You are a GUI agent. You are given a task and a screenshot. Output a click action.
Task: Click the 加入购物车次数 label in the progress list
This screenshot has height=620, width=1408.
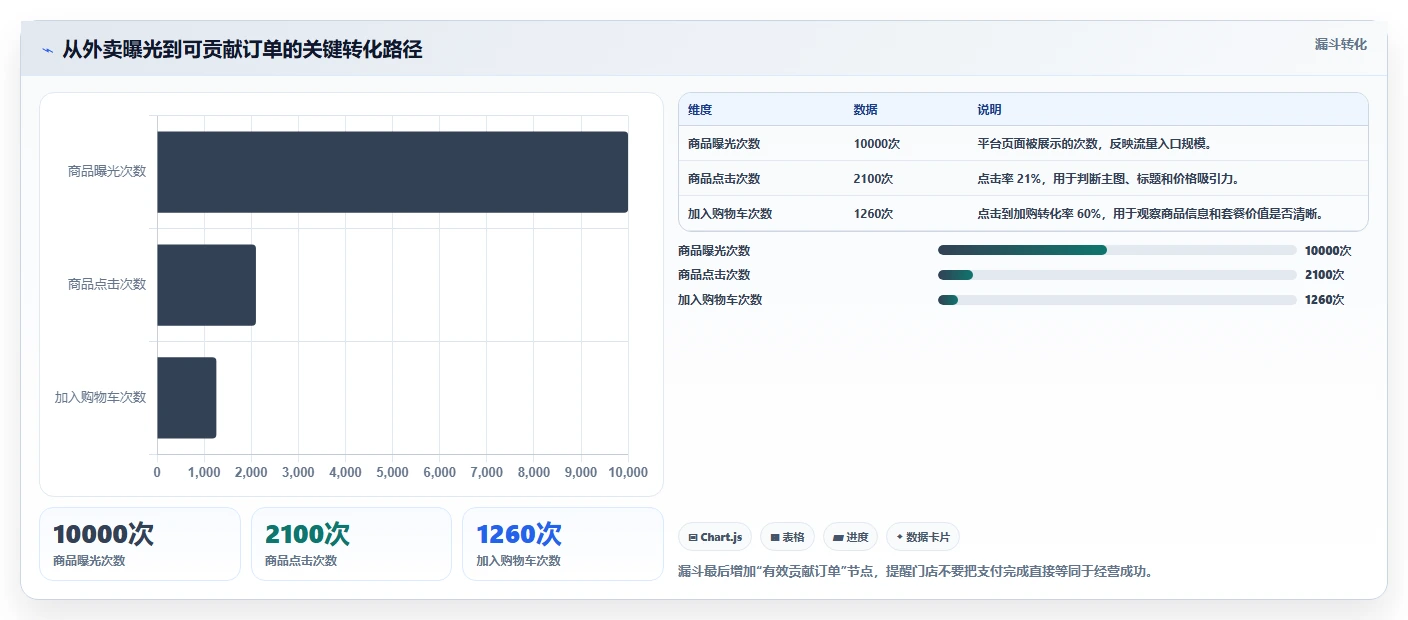(720, 300)
